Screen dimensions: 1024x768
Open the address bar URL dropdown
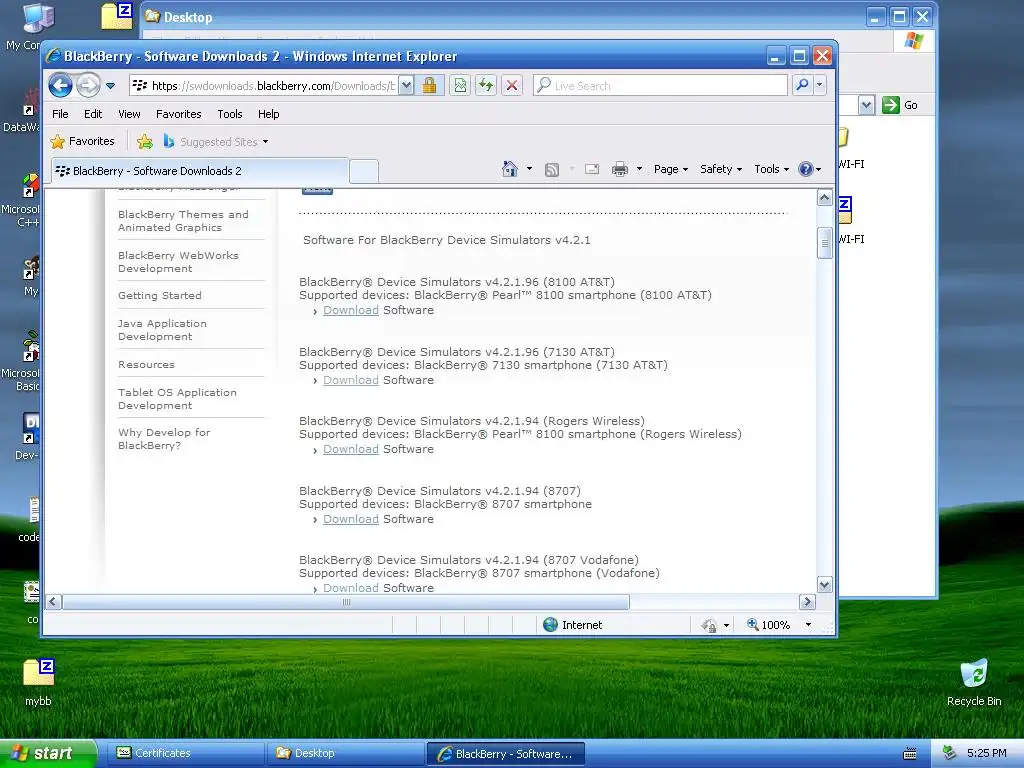point(406,86)
